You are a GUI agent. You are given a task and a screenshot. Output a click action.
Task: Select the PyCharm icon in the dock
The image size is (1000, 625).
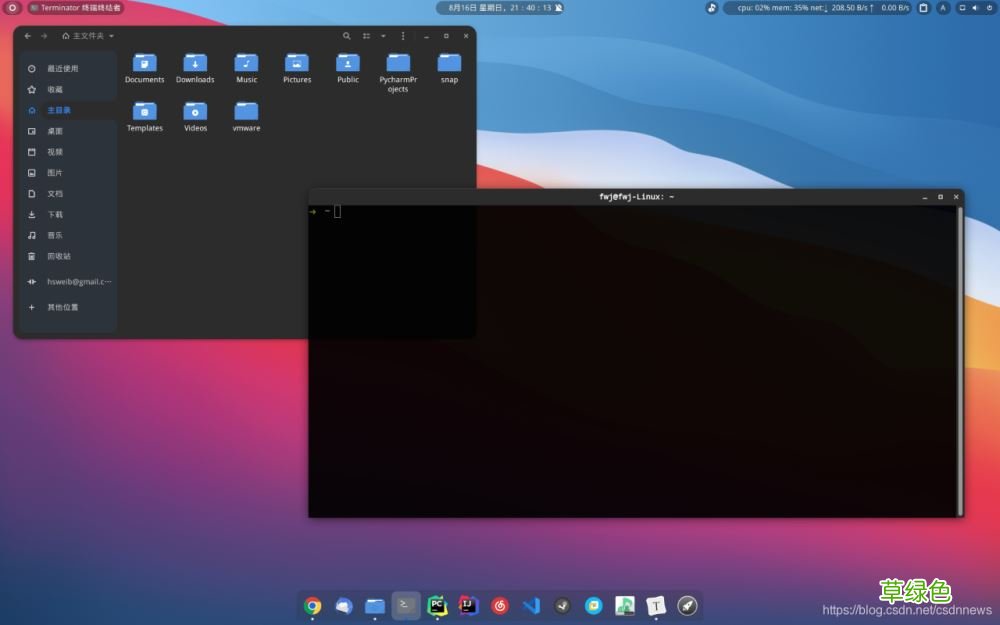[x=436, y=606]
